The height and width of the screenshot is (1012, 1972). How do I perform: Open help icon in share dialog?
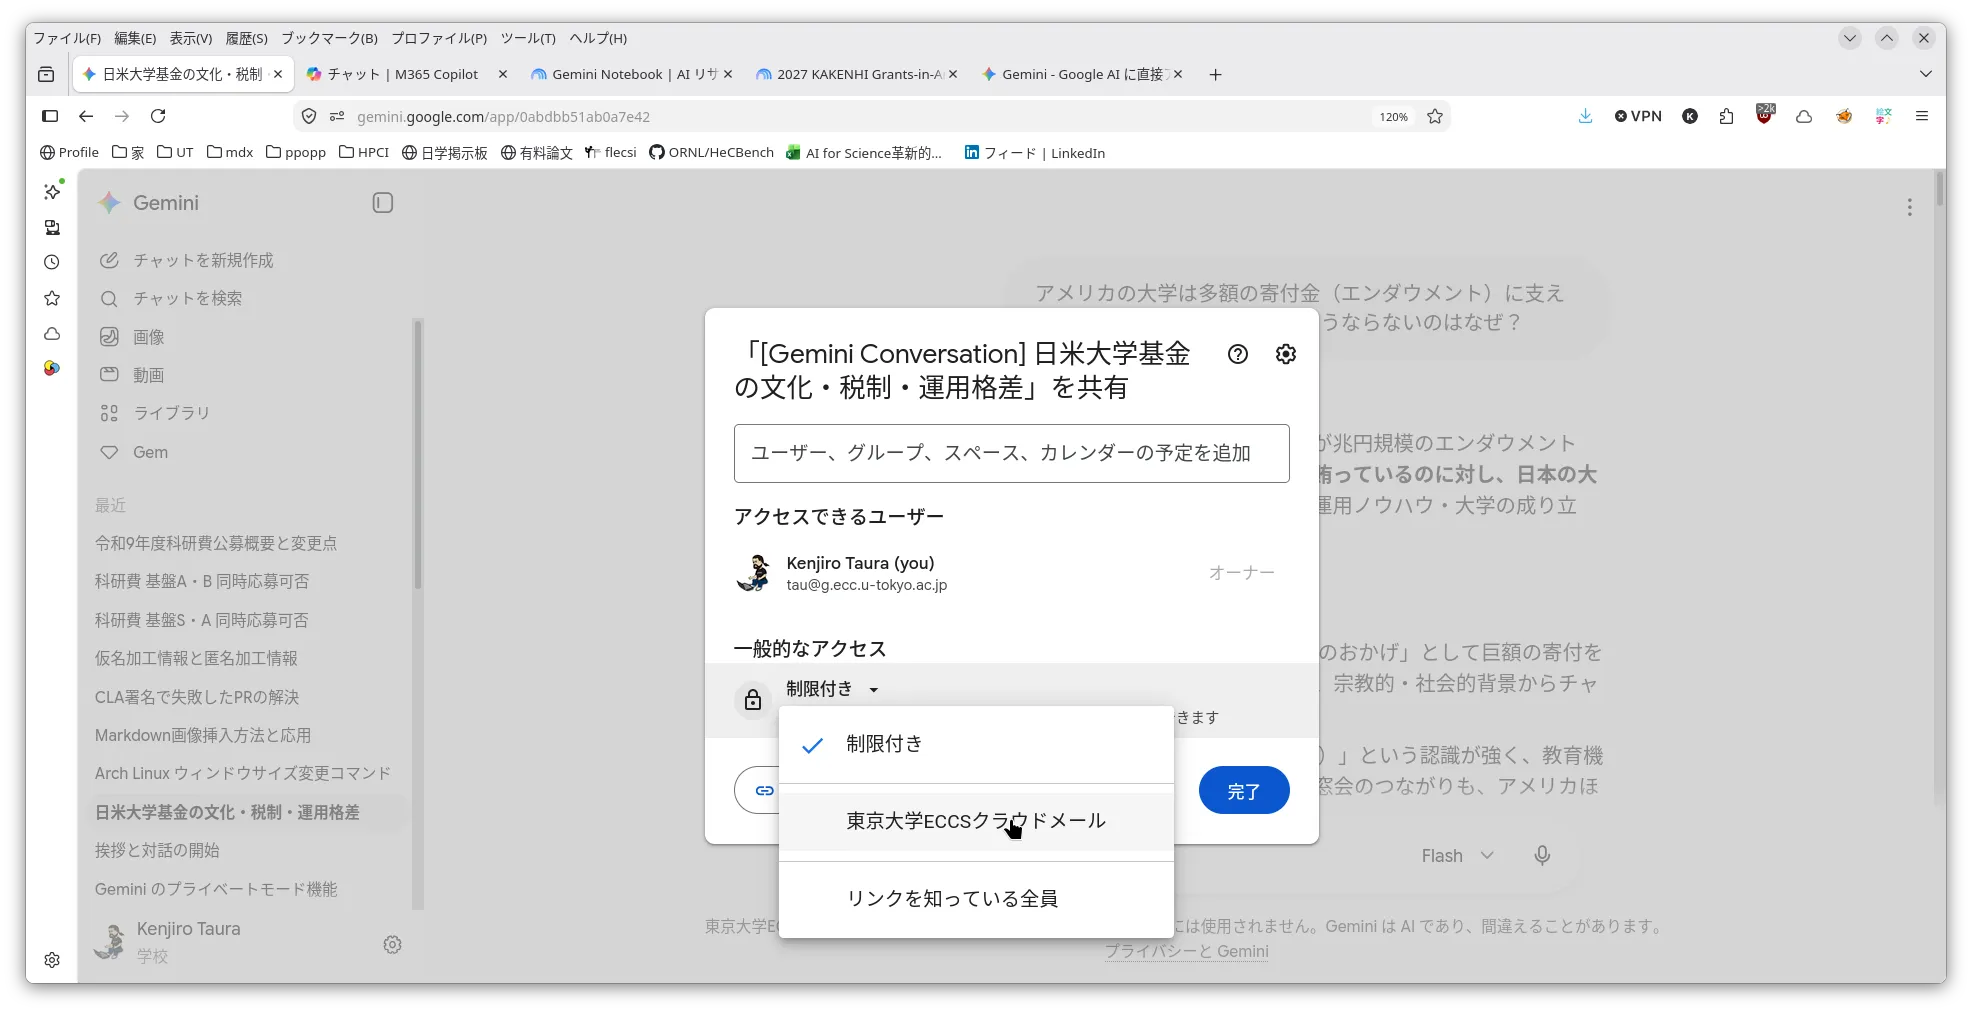[x=1238, y=354]
